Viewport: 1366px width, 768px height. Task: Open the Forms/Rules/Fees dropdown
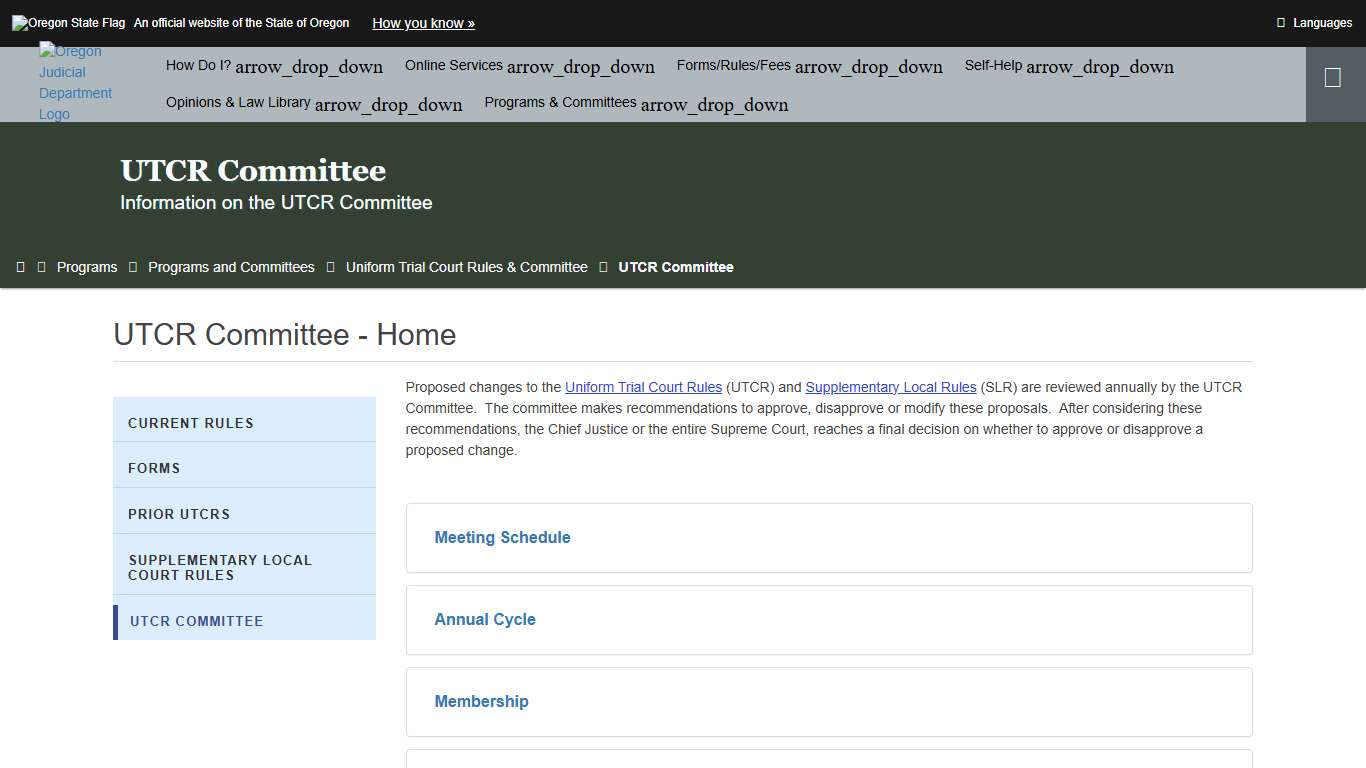tap(808, 66)
